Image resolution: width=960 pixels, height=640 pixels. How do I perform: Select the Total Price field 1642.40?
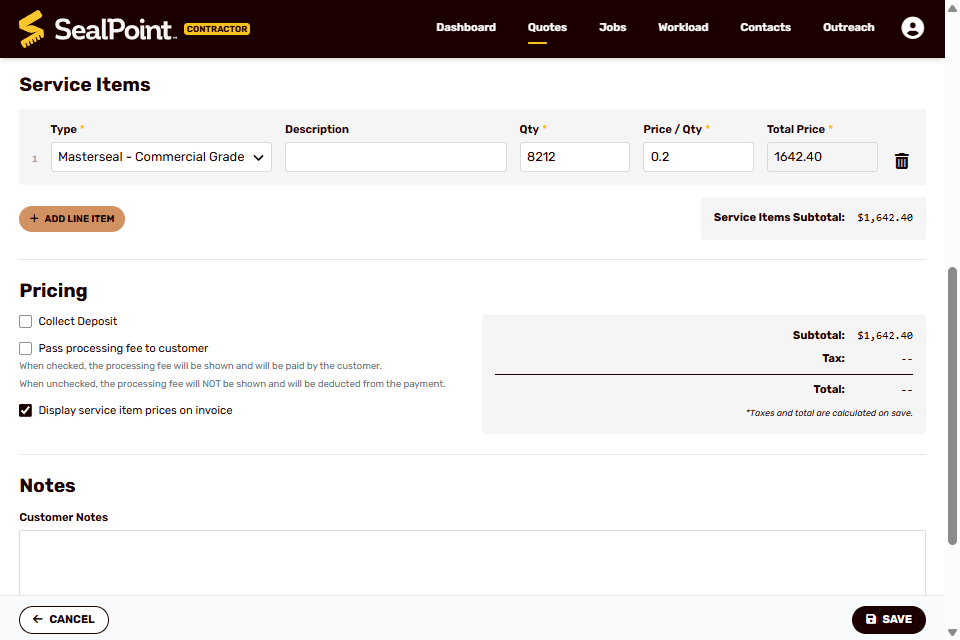click(822, 157)
